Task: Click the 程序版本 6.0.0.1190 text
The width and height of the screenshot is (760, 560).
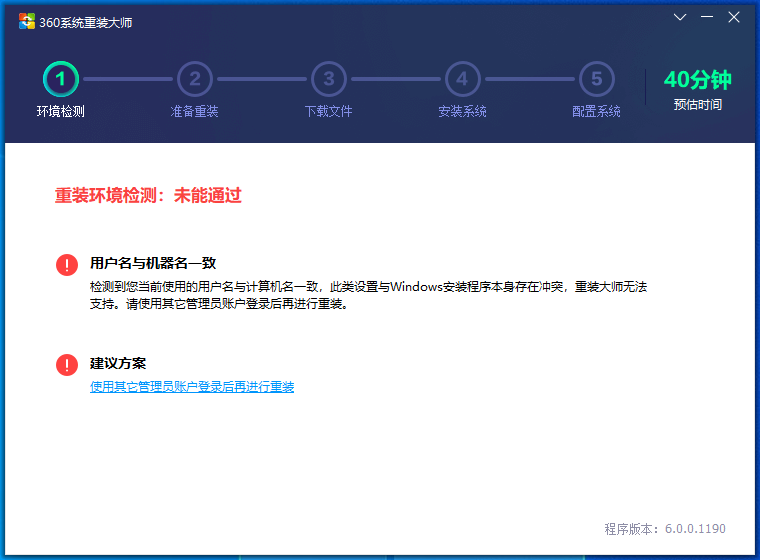Action: point(665,529)
